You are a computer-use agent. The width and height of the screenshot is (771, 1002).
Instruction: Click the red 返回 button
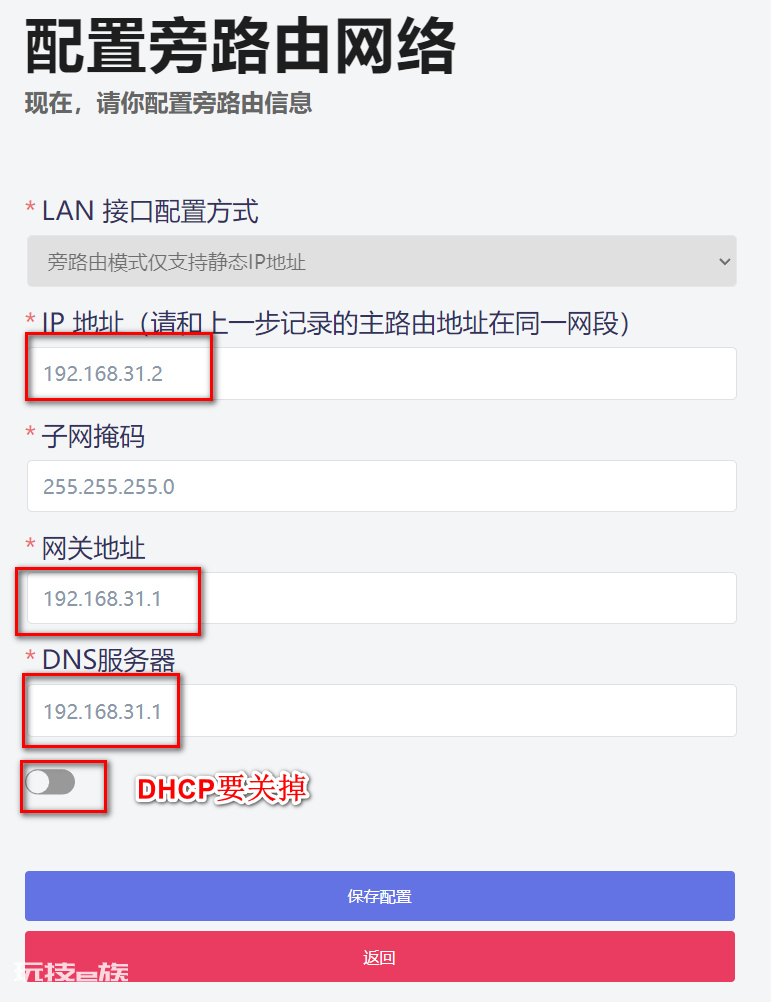point(379,957)
